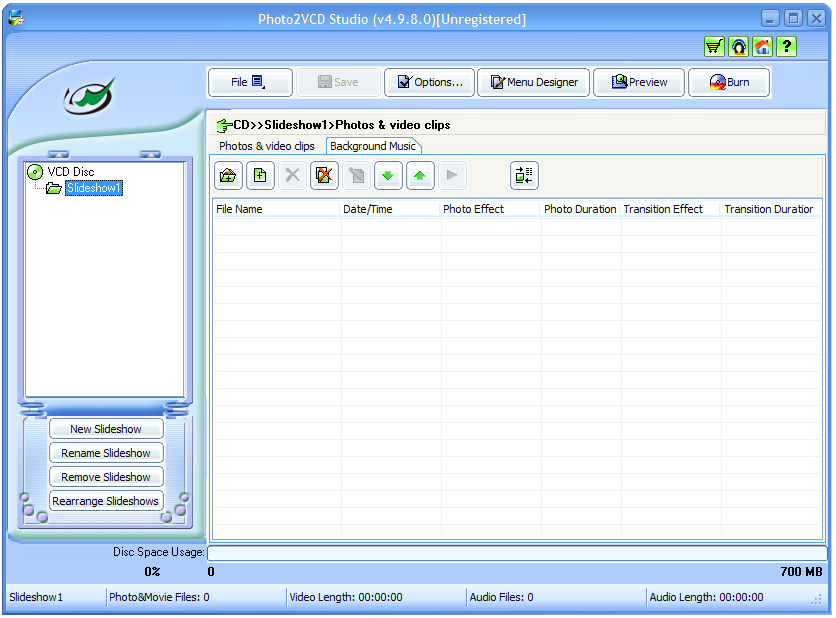Image resolution: width=836 pixels, height=618 pixels.
Task: Click the remove all photos icon
Action: click(324, 176)
